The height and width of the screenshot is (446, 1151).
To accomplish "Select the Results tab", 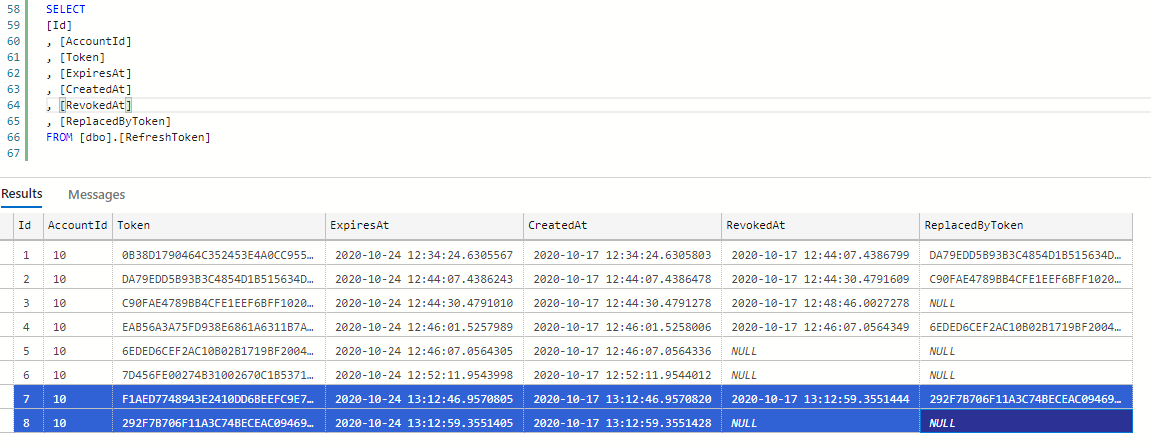I will (22, 194).
